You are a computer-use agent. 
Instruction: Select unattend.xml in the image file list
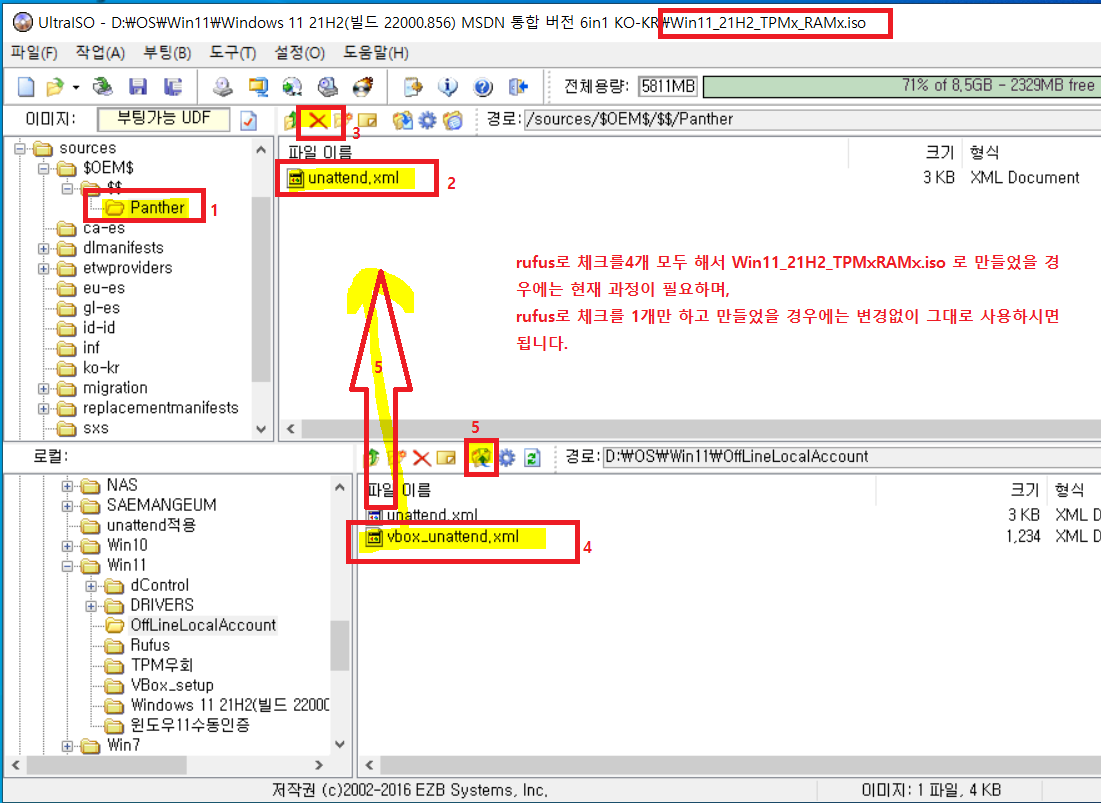click(353, 178)
